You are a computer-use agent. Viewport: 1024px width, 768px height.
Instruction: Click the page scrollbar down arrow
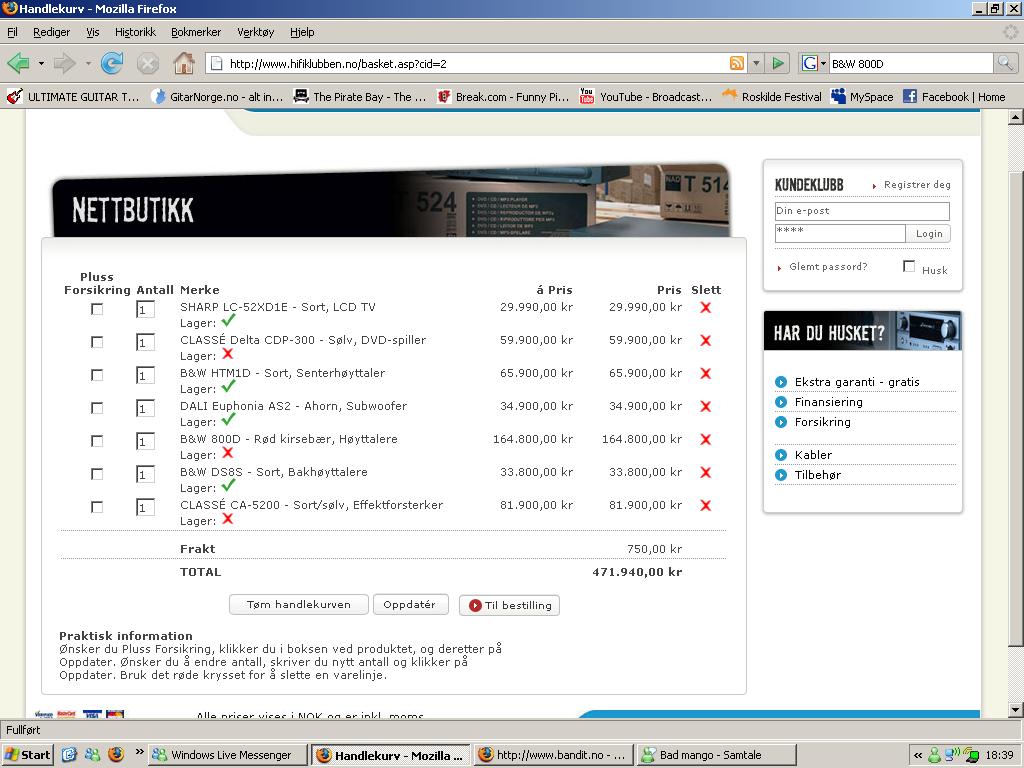(1015, 709)
